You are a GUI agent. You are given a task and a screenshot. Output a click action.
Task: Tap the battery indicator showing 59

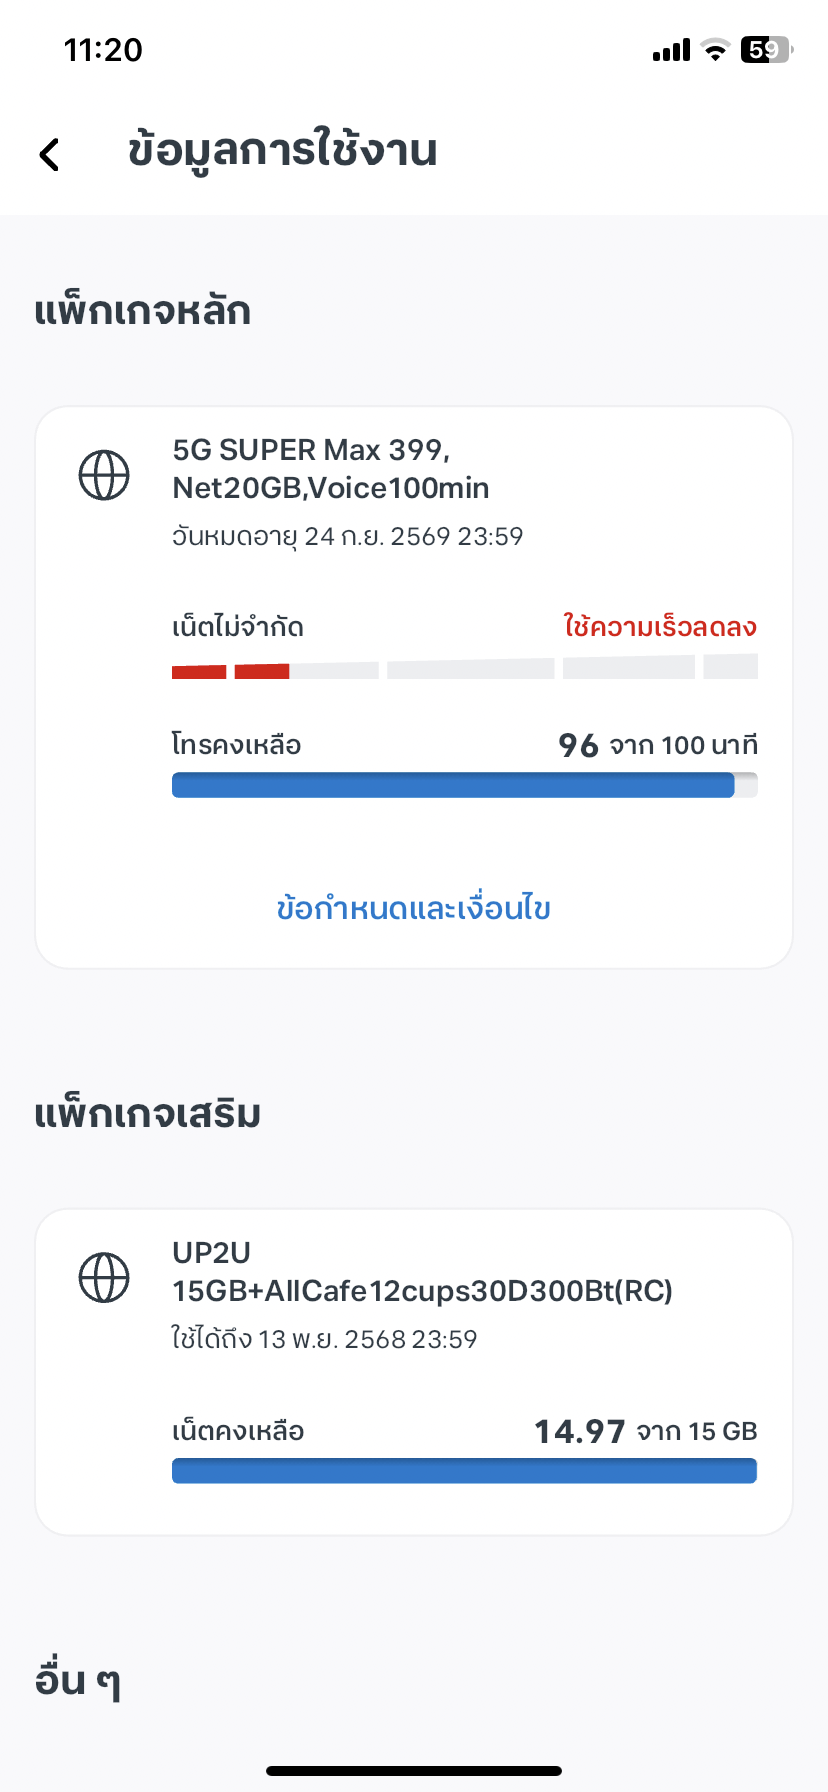pyautogui.click(x=765, y=50)
